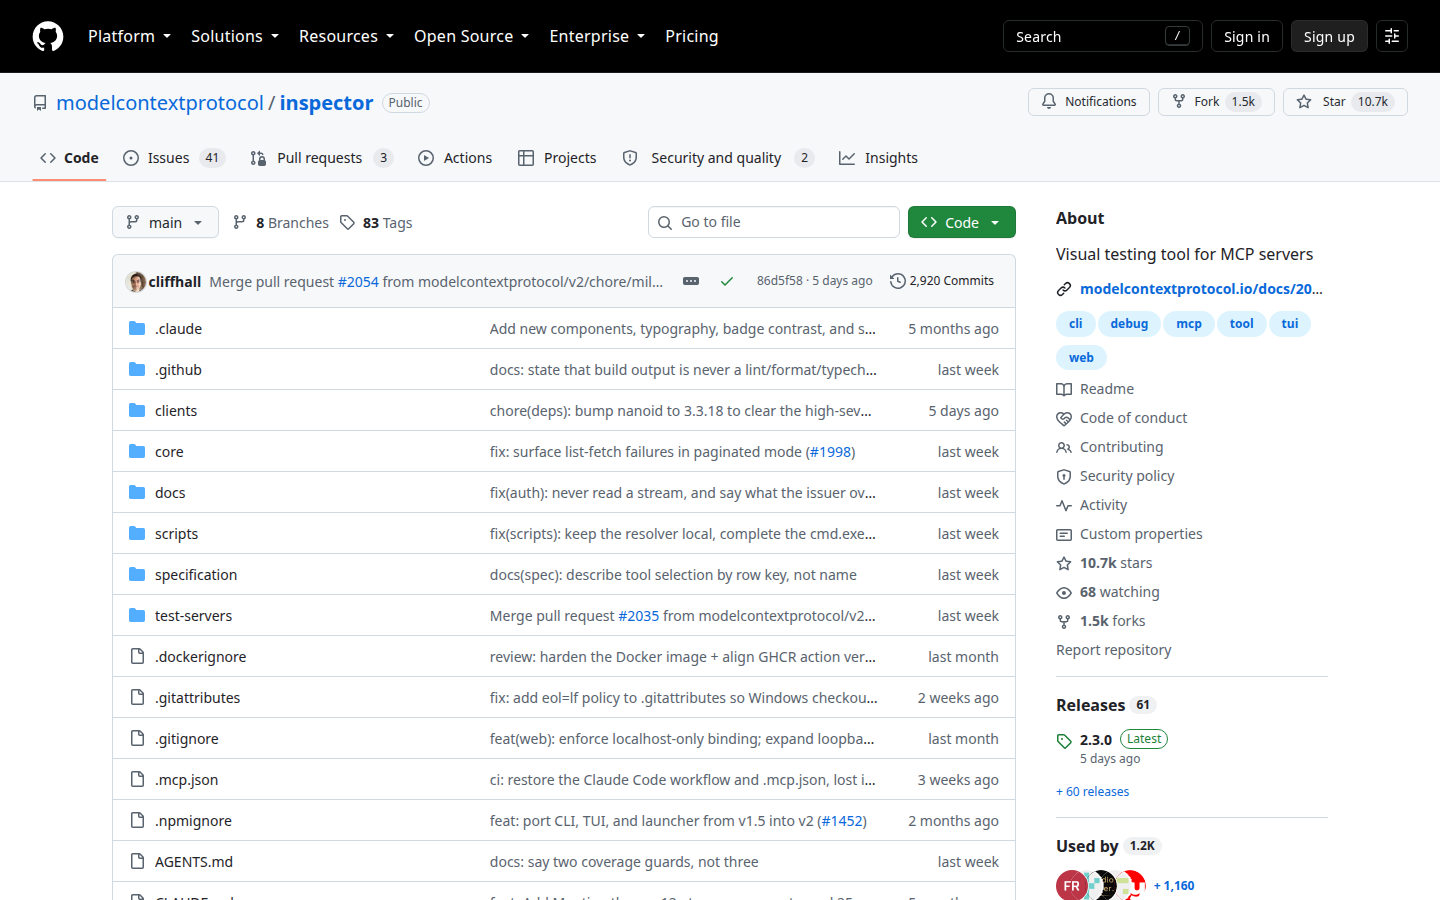Click the cliffhall avatar image
The width and height of the screenshot is (1440, 900).
point(136,281)
